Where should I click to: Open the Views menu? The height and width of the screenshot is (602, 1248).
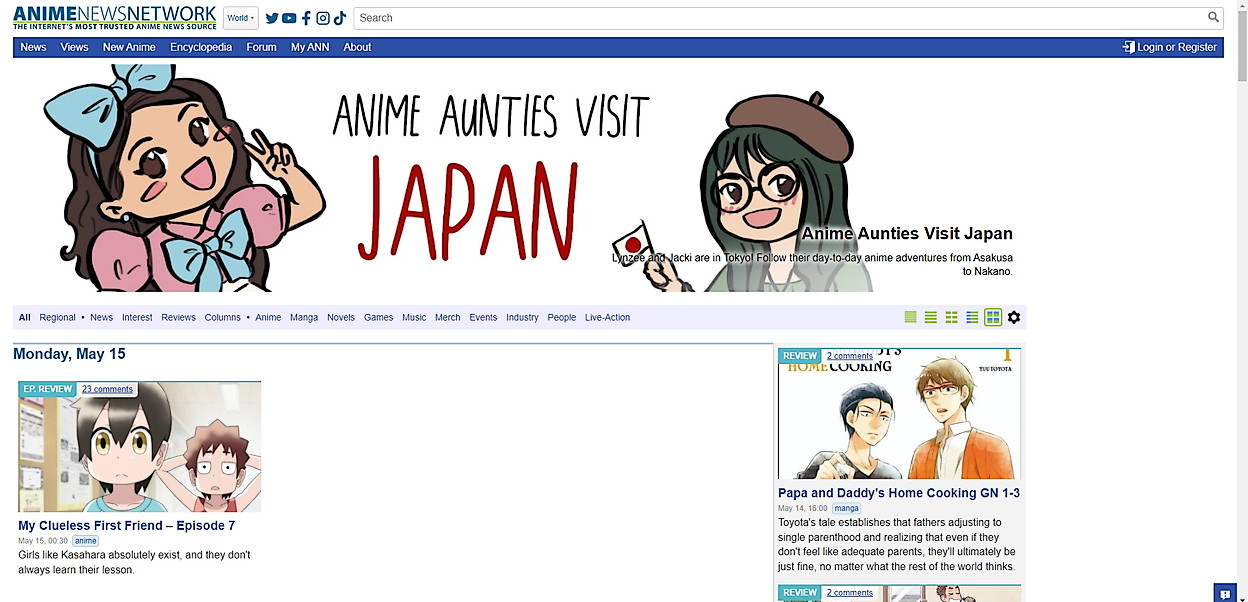click(74, 47)
